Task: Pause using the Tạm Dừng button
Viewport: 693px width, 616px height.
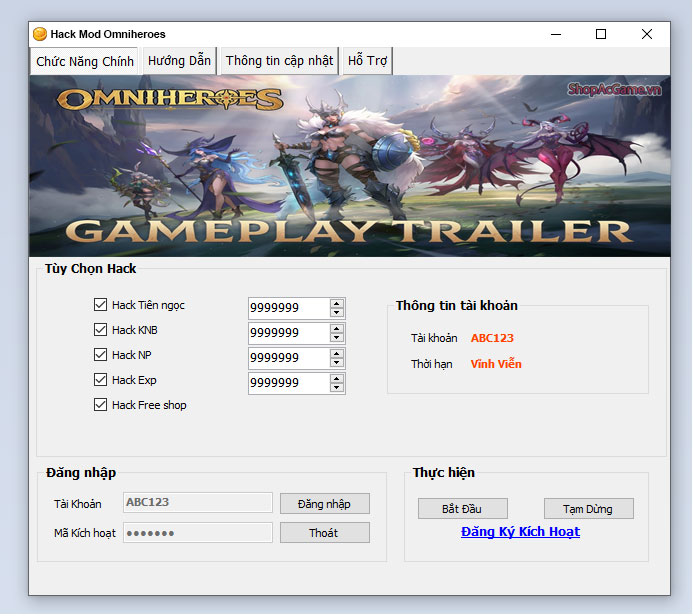Action: [x=589, y=509]
